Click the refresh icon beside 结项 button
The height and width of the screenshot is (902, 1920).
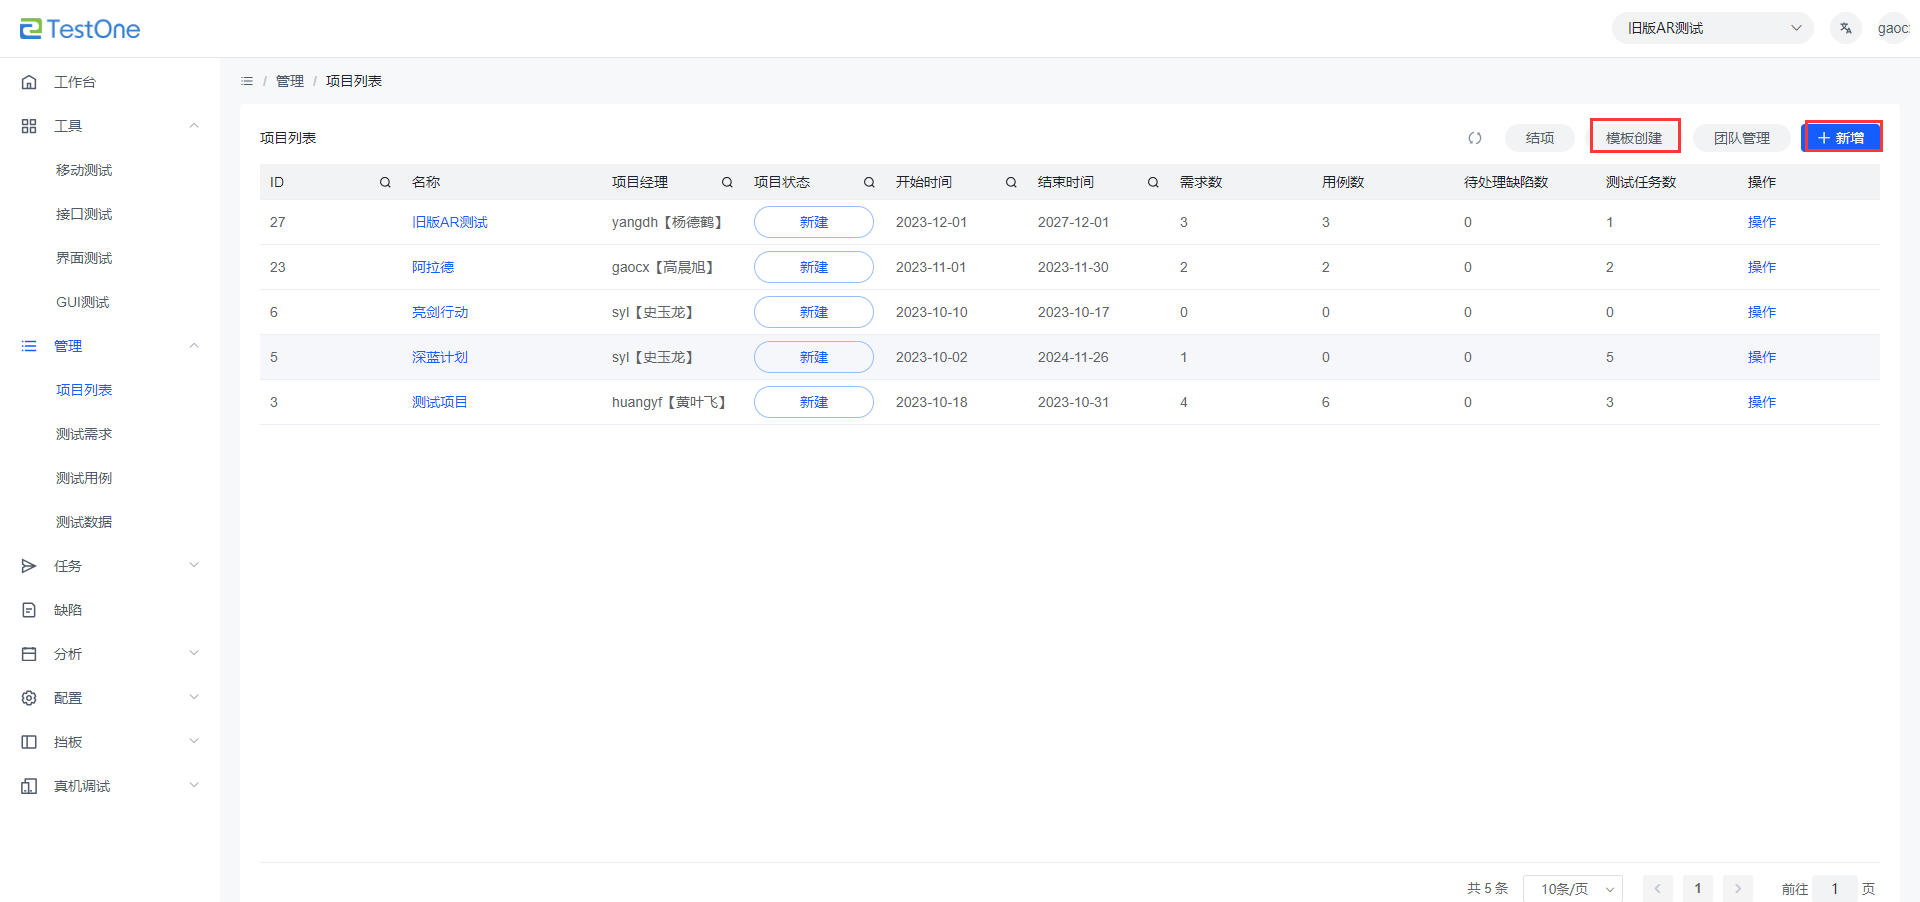1474,138
